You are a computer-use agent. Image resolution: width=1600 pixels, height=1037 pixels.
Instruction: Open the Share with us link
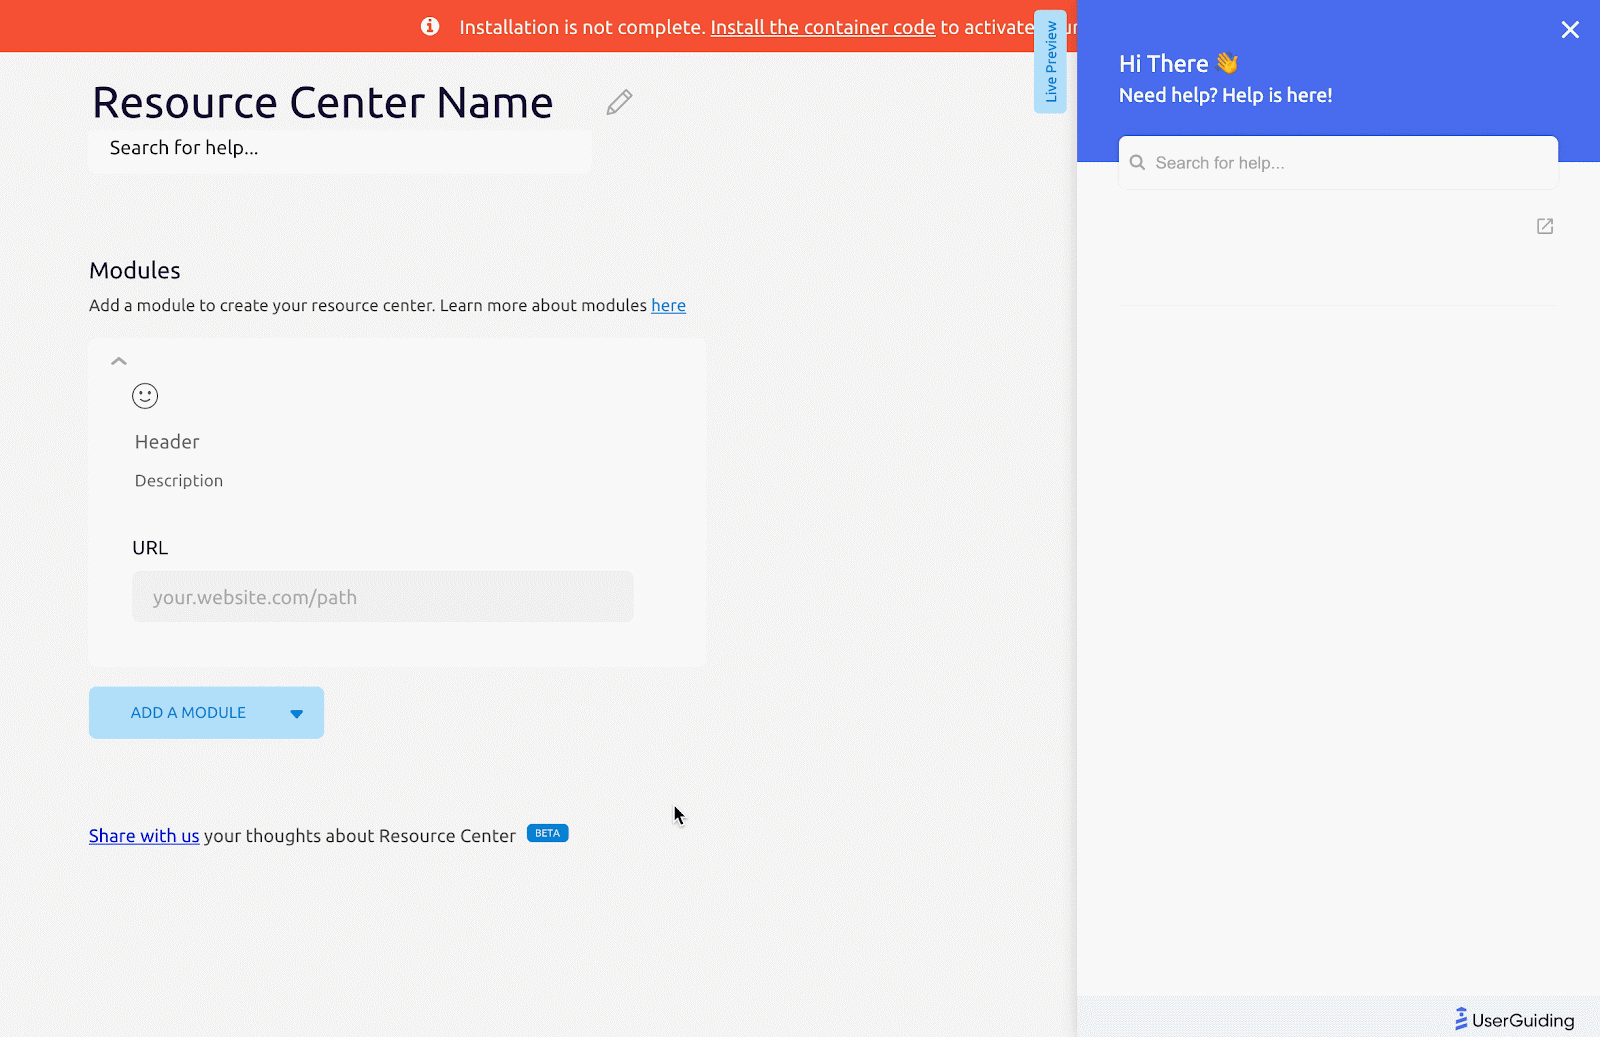coord(144,835)
